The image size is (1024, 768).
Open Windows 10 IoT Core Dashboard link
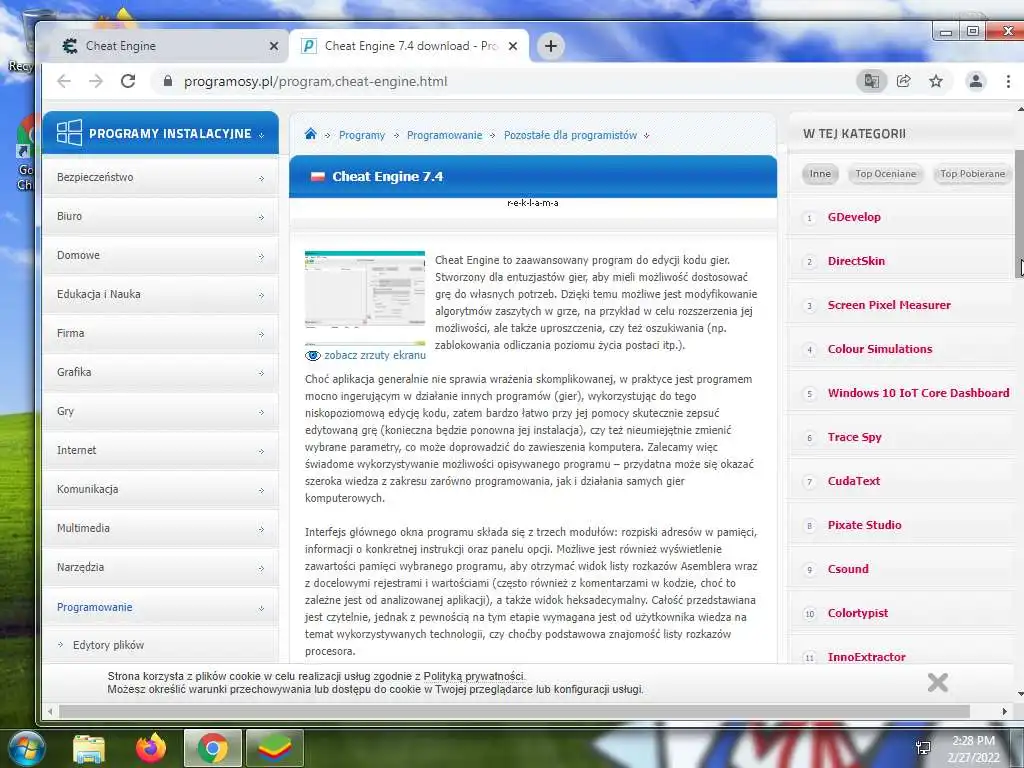(918, 393)
